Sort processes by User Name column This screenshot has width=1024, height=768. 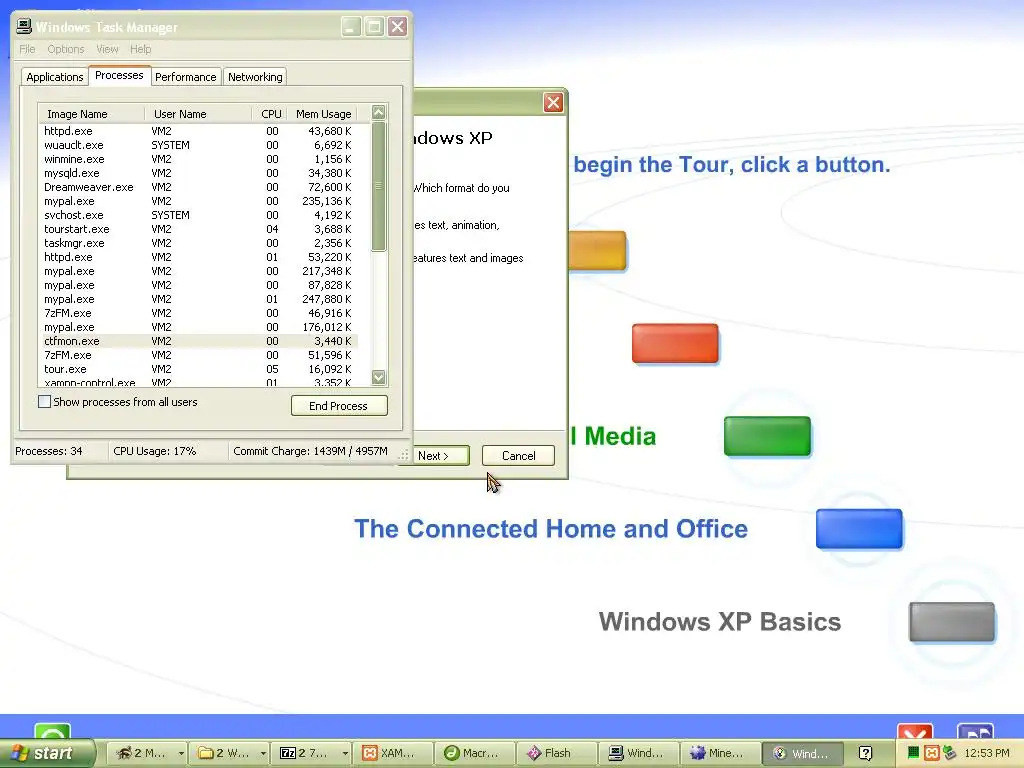(198, 114)
